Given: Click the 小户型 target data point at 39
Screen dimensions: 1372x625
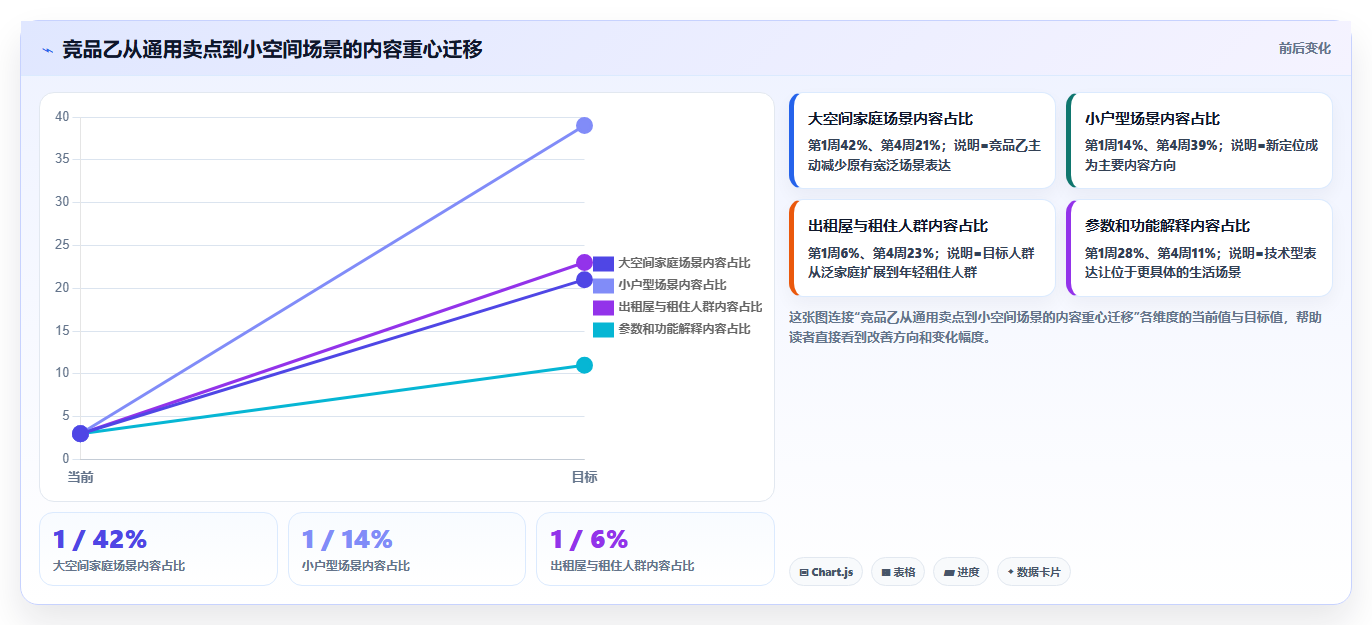Looking at the screenshot, I should click(x=584, y=125).
